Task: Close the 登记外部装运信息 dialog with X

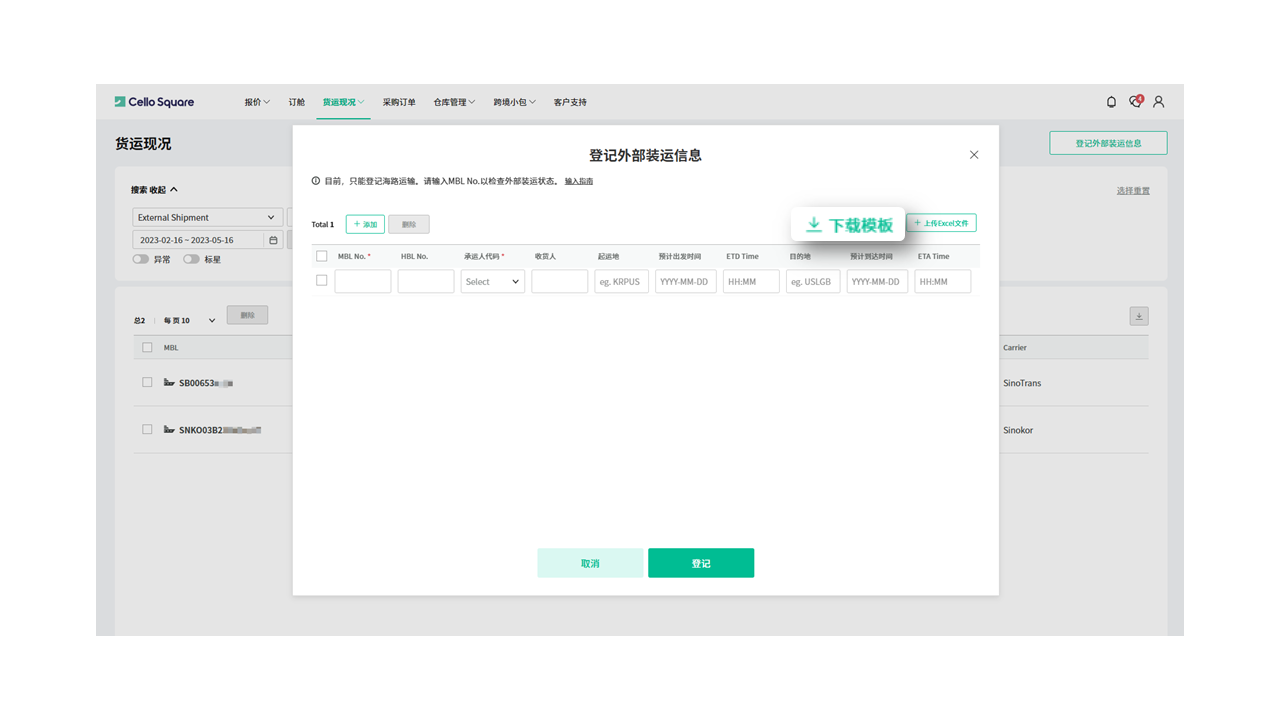Action: 974,155
